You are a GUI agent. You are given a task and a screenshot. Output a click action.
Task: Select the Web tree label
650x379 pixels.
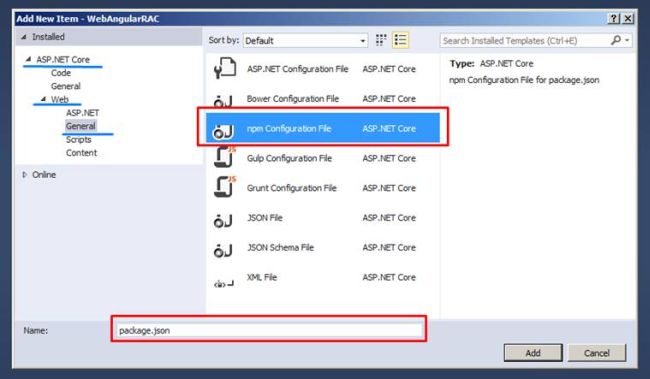pyautogui.click(x=60, y=100)
